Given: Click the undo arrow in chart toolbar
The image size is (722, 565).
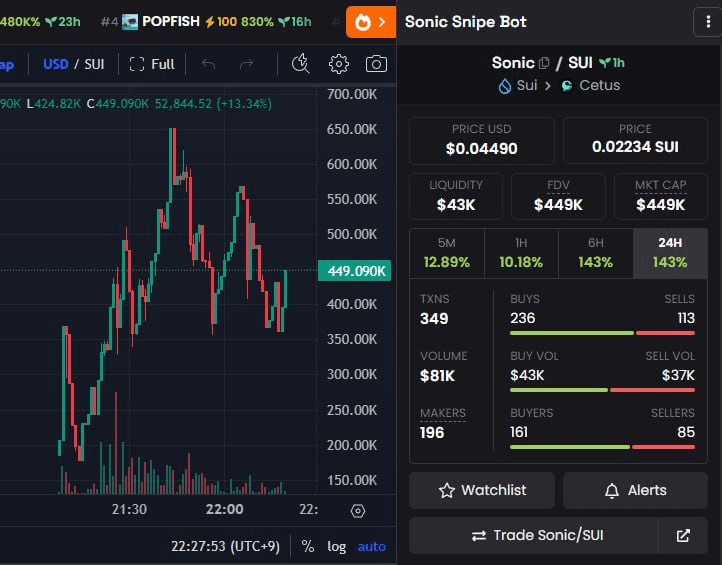Looking at the screenshot, I should coord(208,64).
